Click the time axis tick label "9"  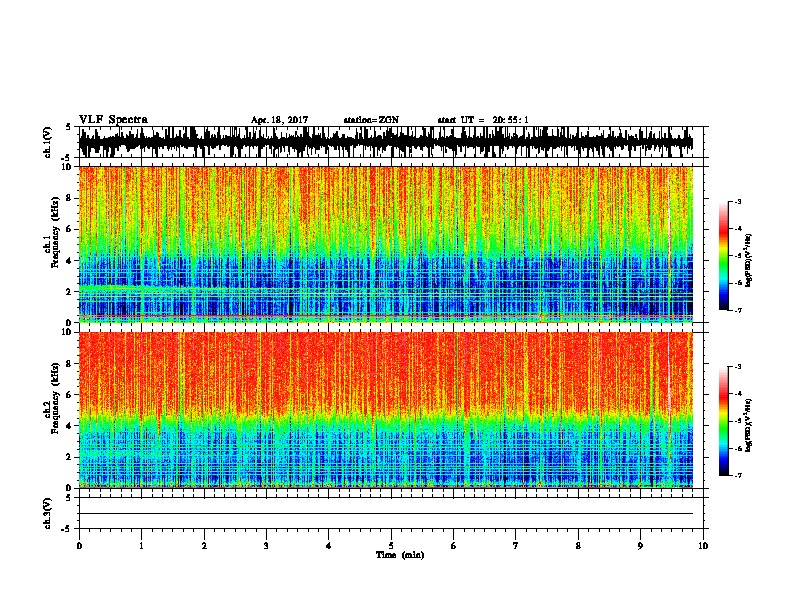tap(640, 546)
